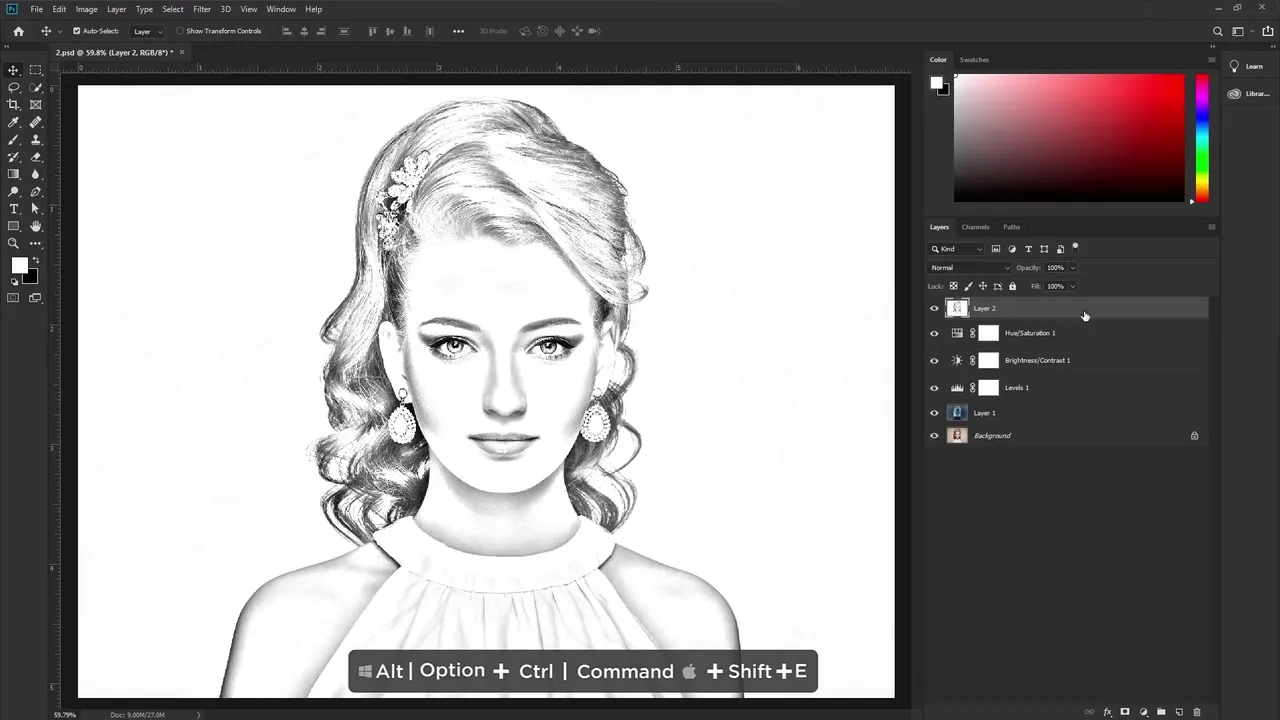Enable Show Transform Controls checkbox
This screenshot has width=1280, height=720.
(180, 31)
